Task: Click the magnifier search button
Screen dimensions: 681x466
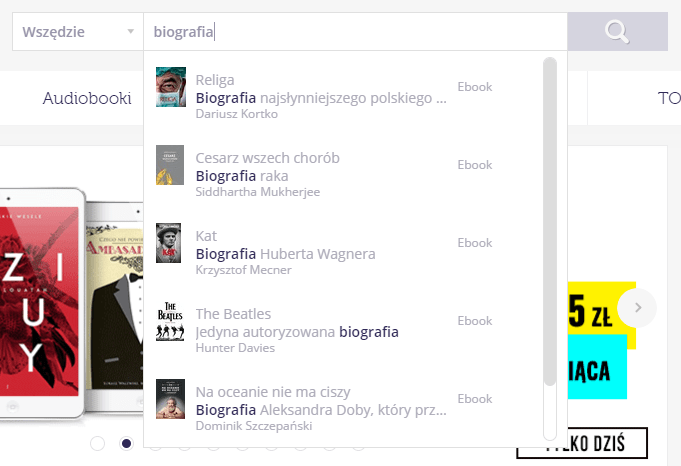Action: tap(617, 32)
